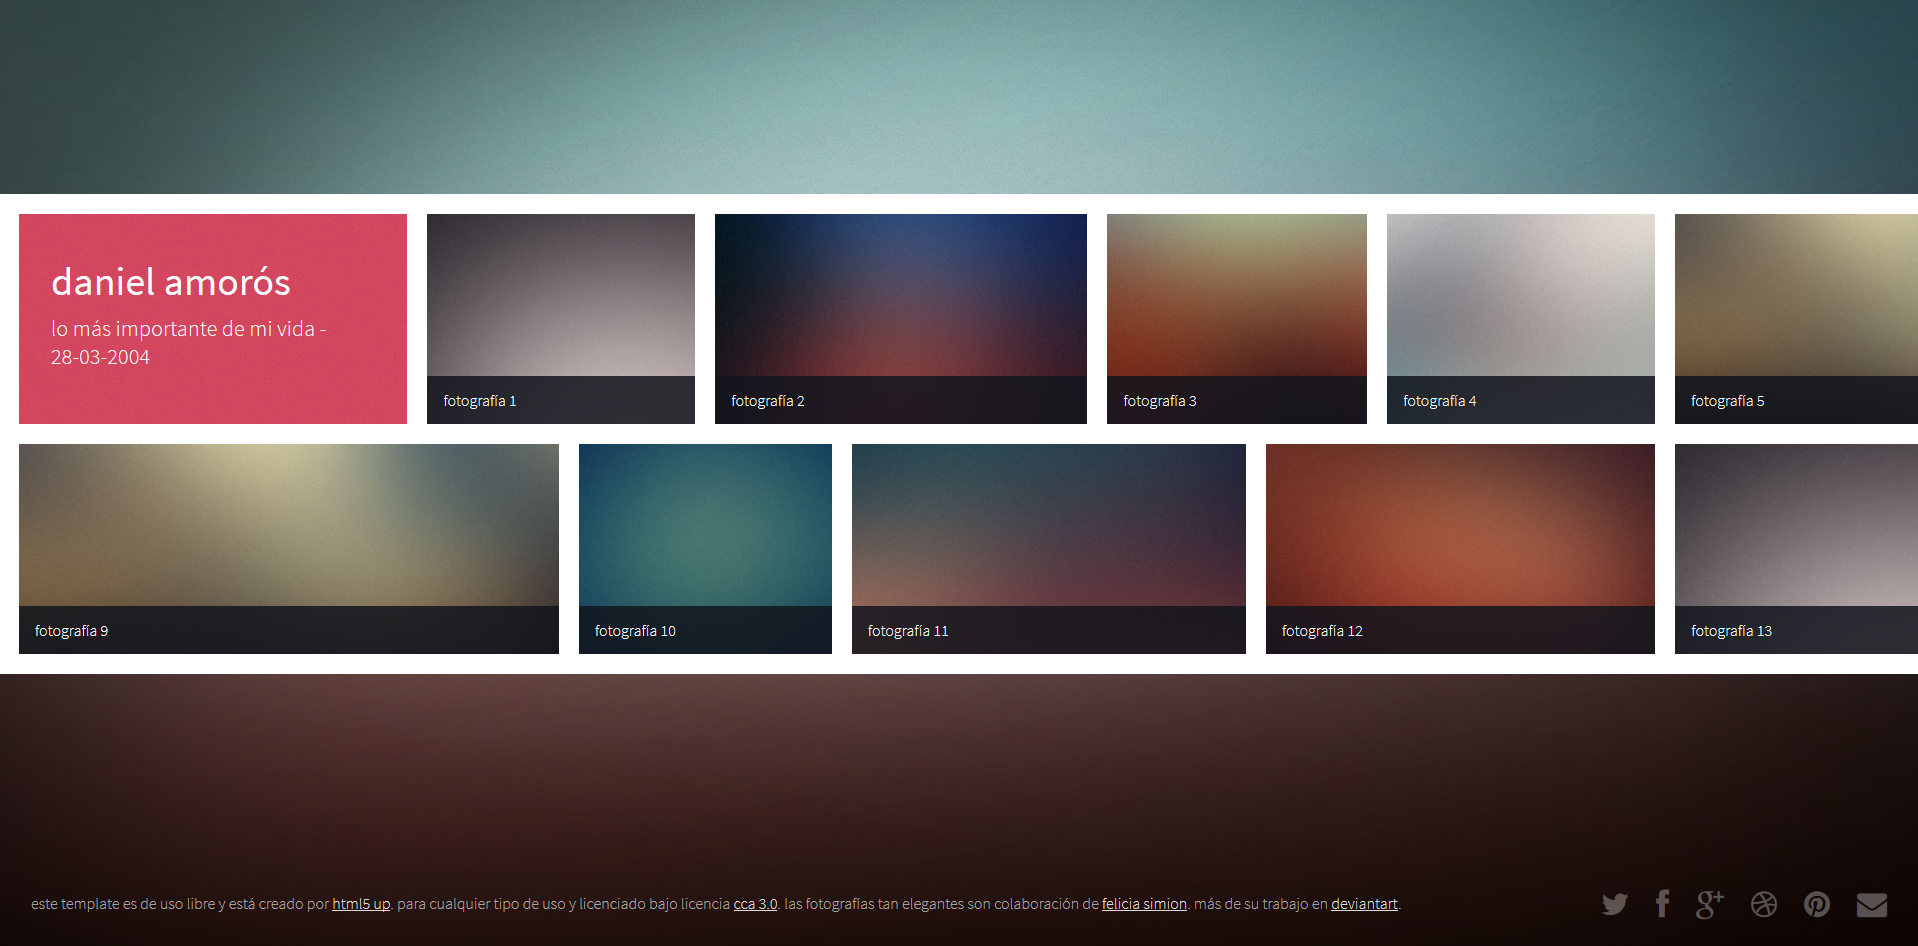Select the fotografía 11 thumbnail
The width and height of the screenshot is (1918, 946).
(1048, 548)
